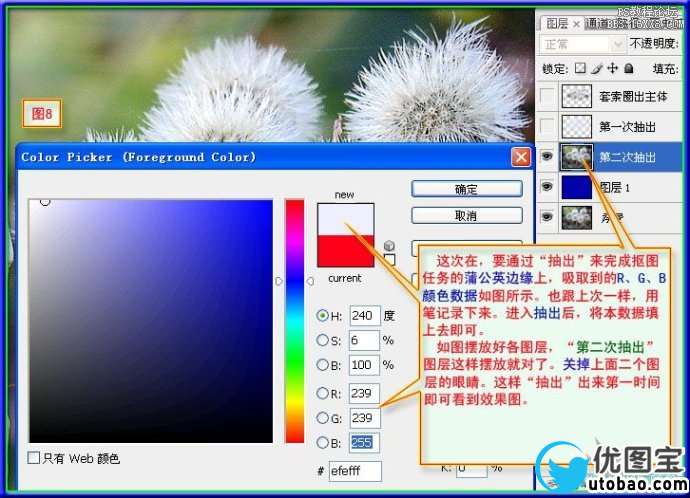Click the red current color swatch
The height and width of the screenshot is (498, 690).
[x=345, y=251]
